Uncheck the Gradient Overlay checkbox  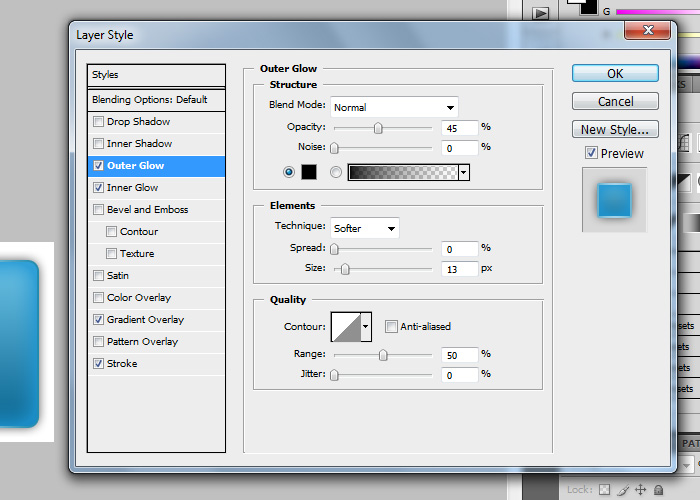(98, 320)
